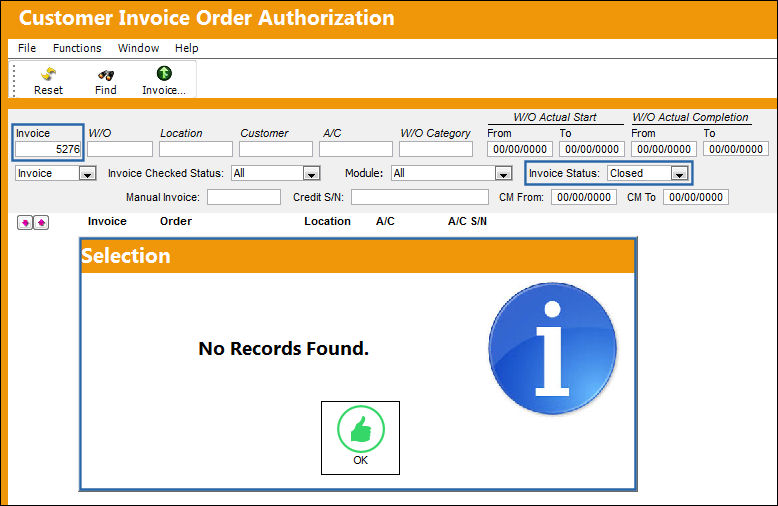Click the CM To date field
Screen dimensions: 778x506
pyautogui.click(x=696, y=197)
